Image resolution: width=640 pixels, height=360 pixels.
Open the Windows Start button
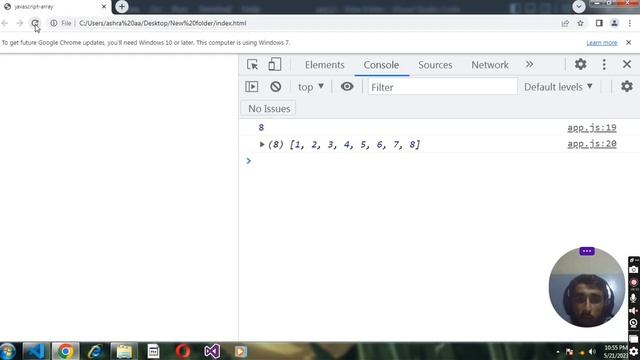click(8, 351)
